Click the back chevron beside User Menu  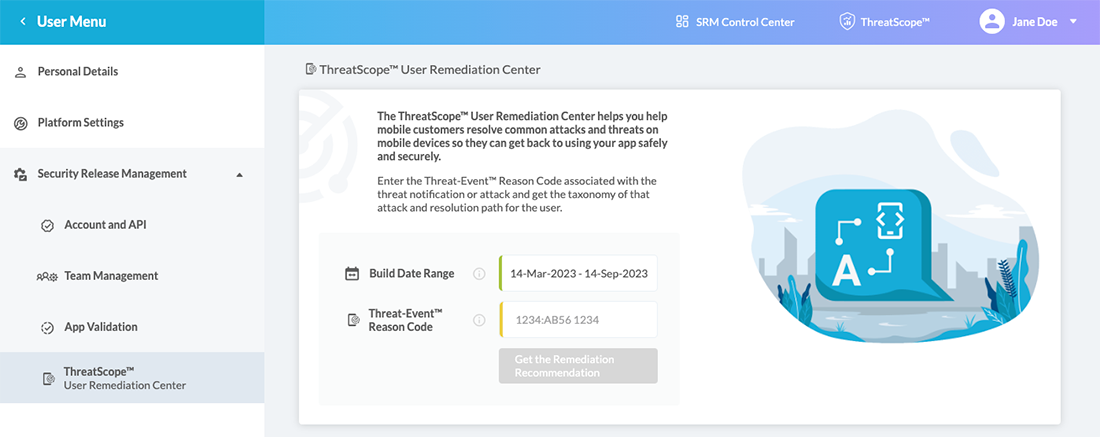[x=22, y=21]
